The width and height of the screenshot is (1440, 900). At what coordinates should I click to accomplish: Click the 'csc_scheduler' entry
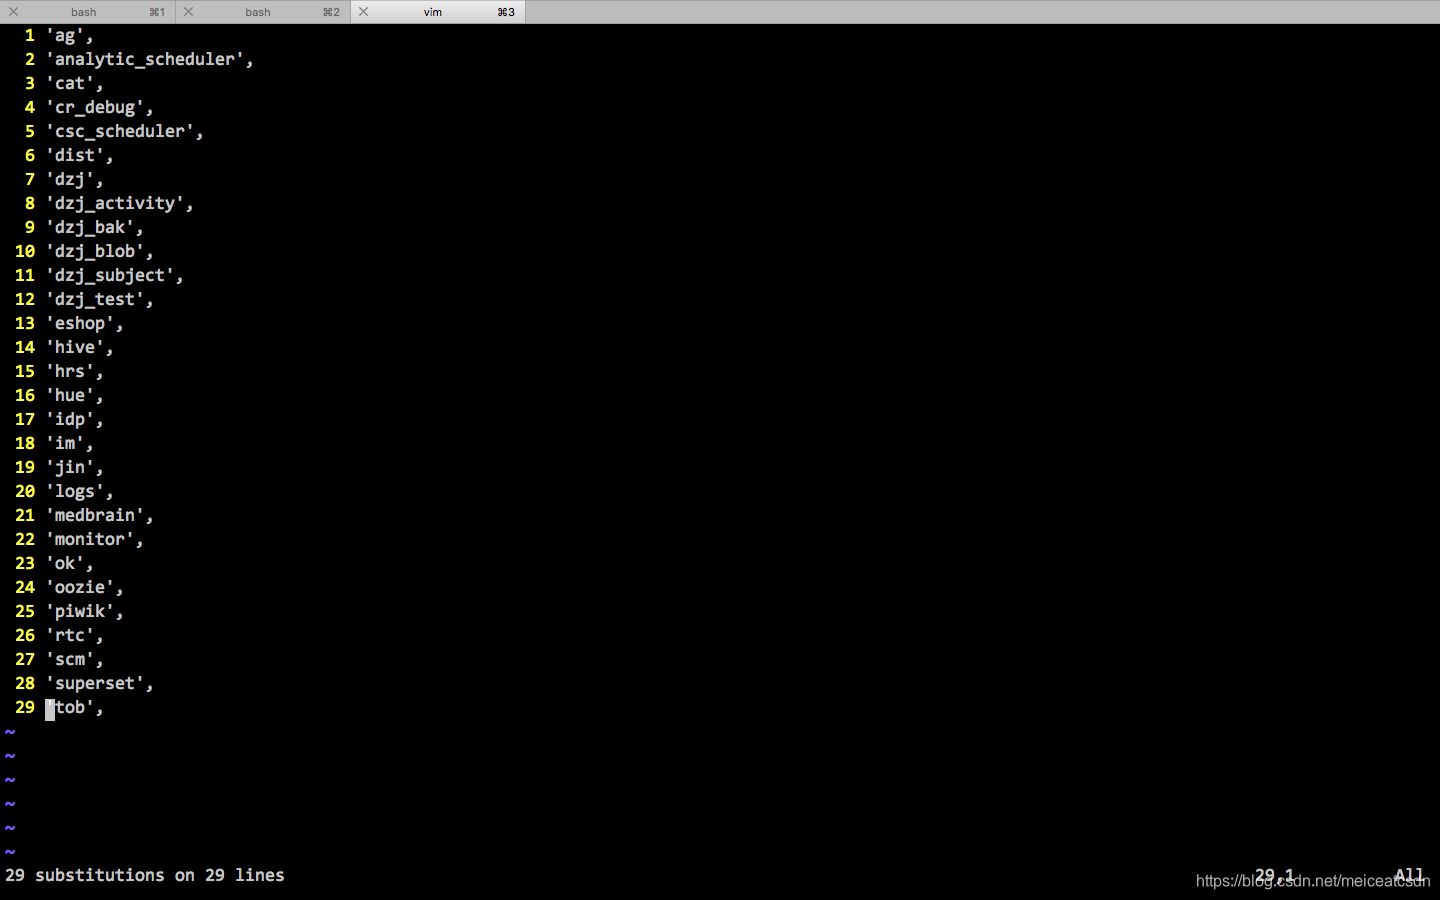point(124,132)
